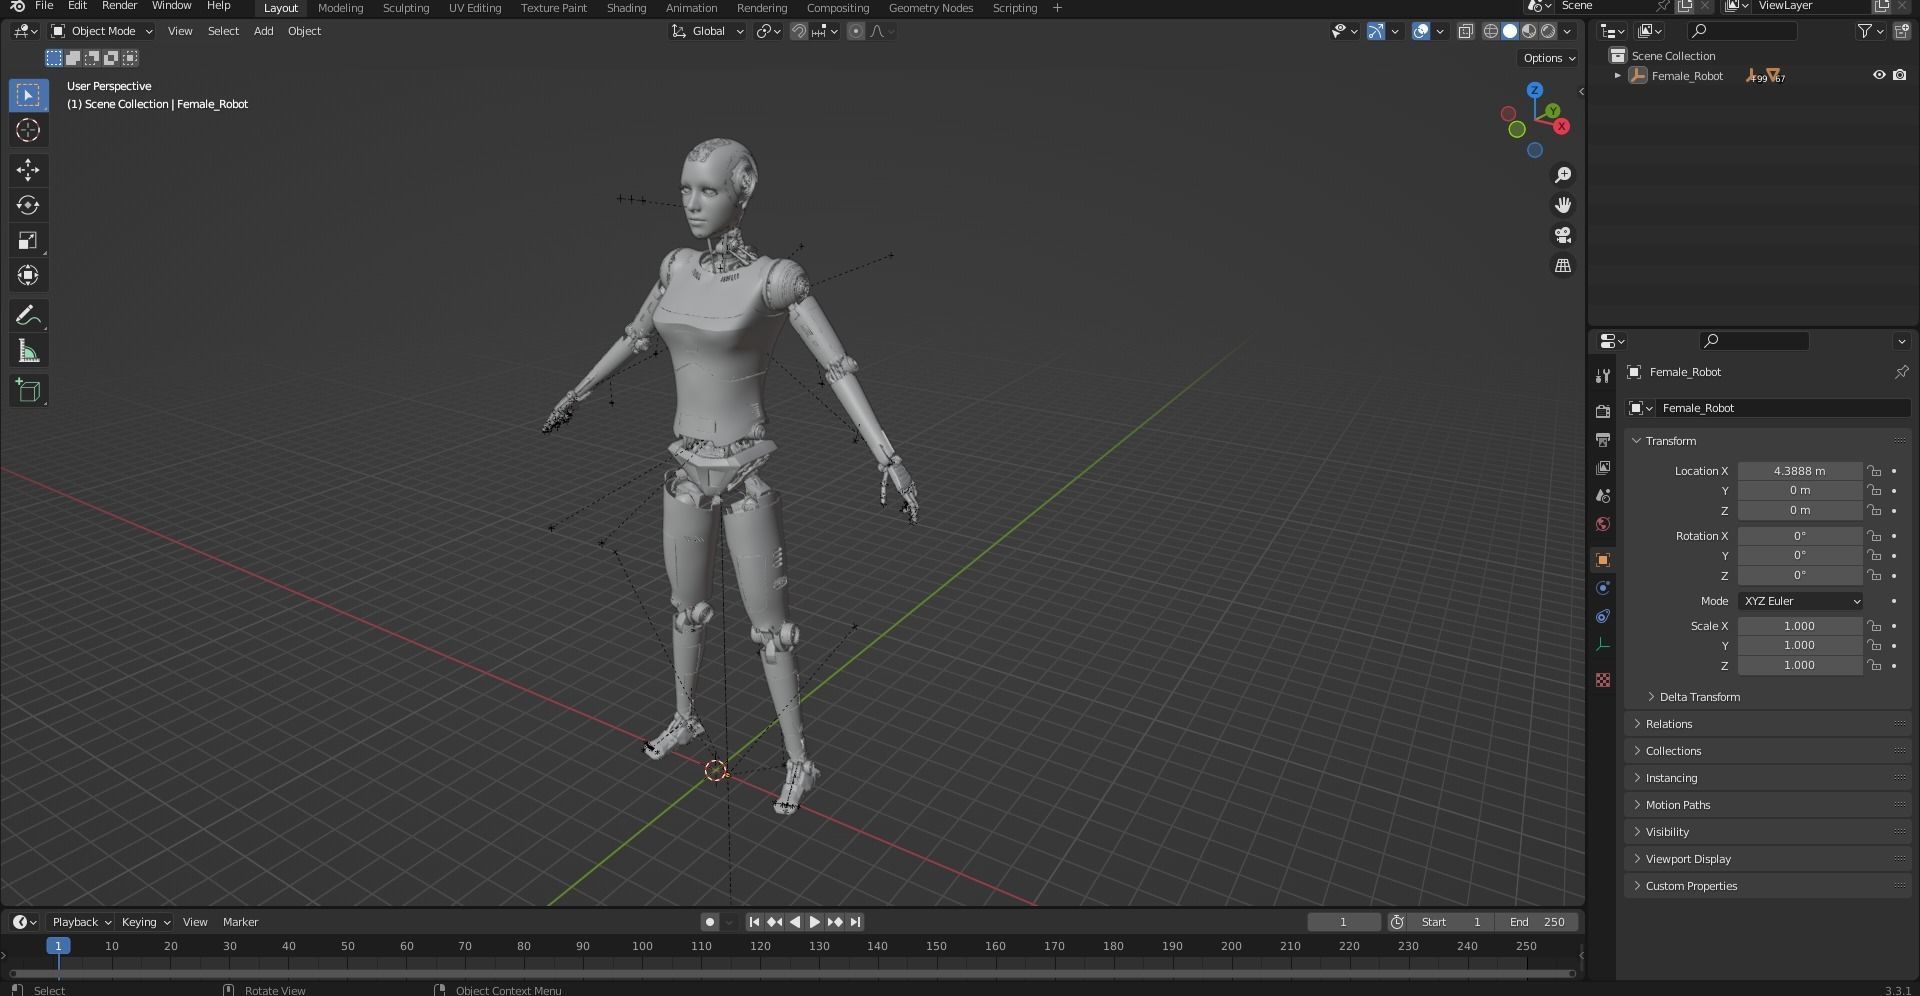Open the Texture properties tab
Screen dimensions: 1920x996
point(1603,680)
